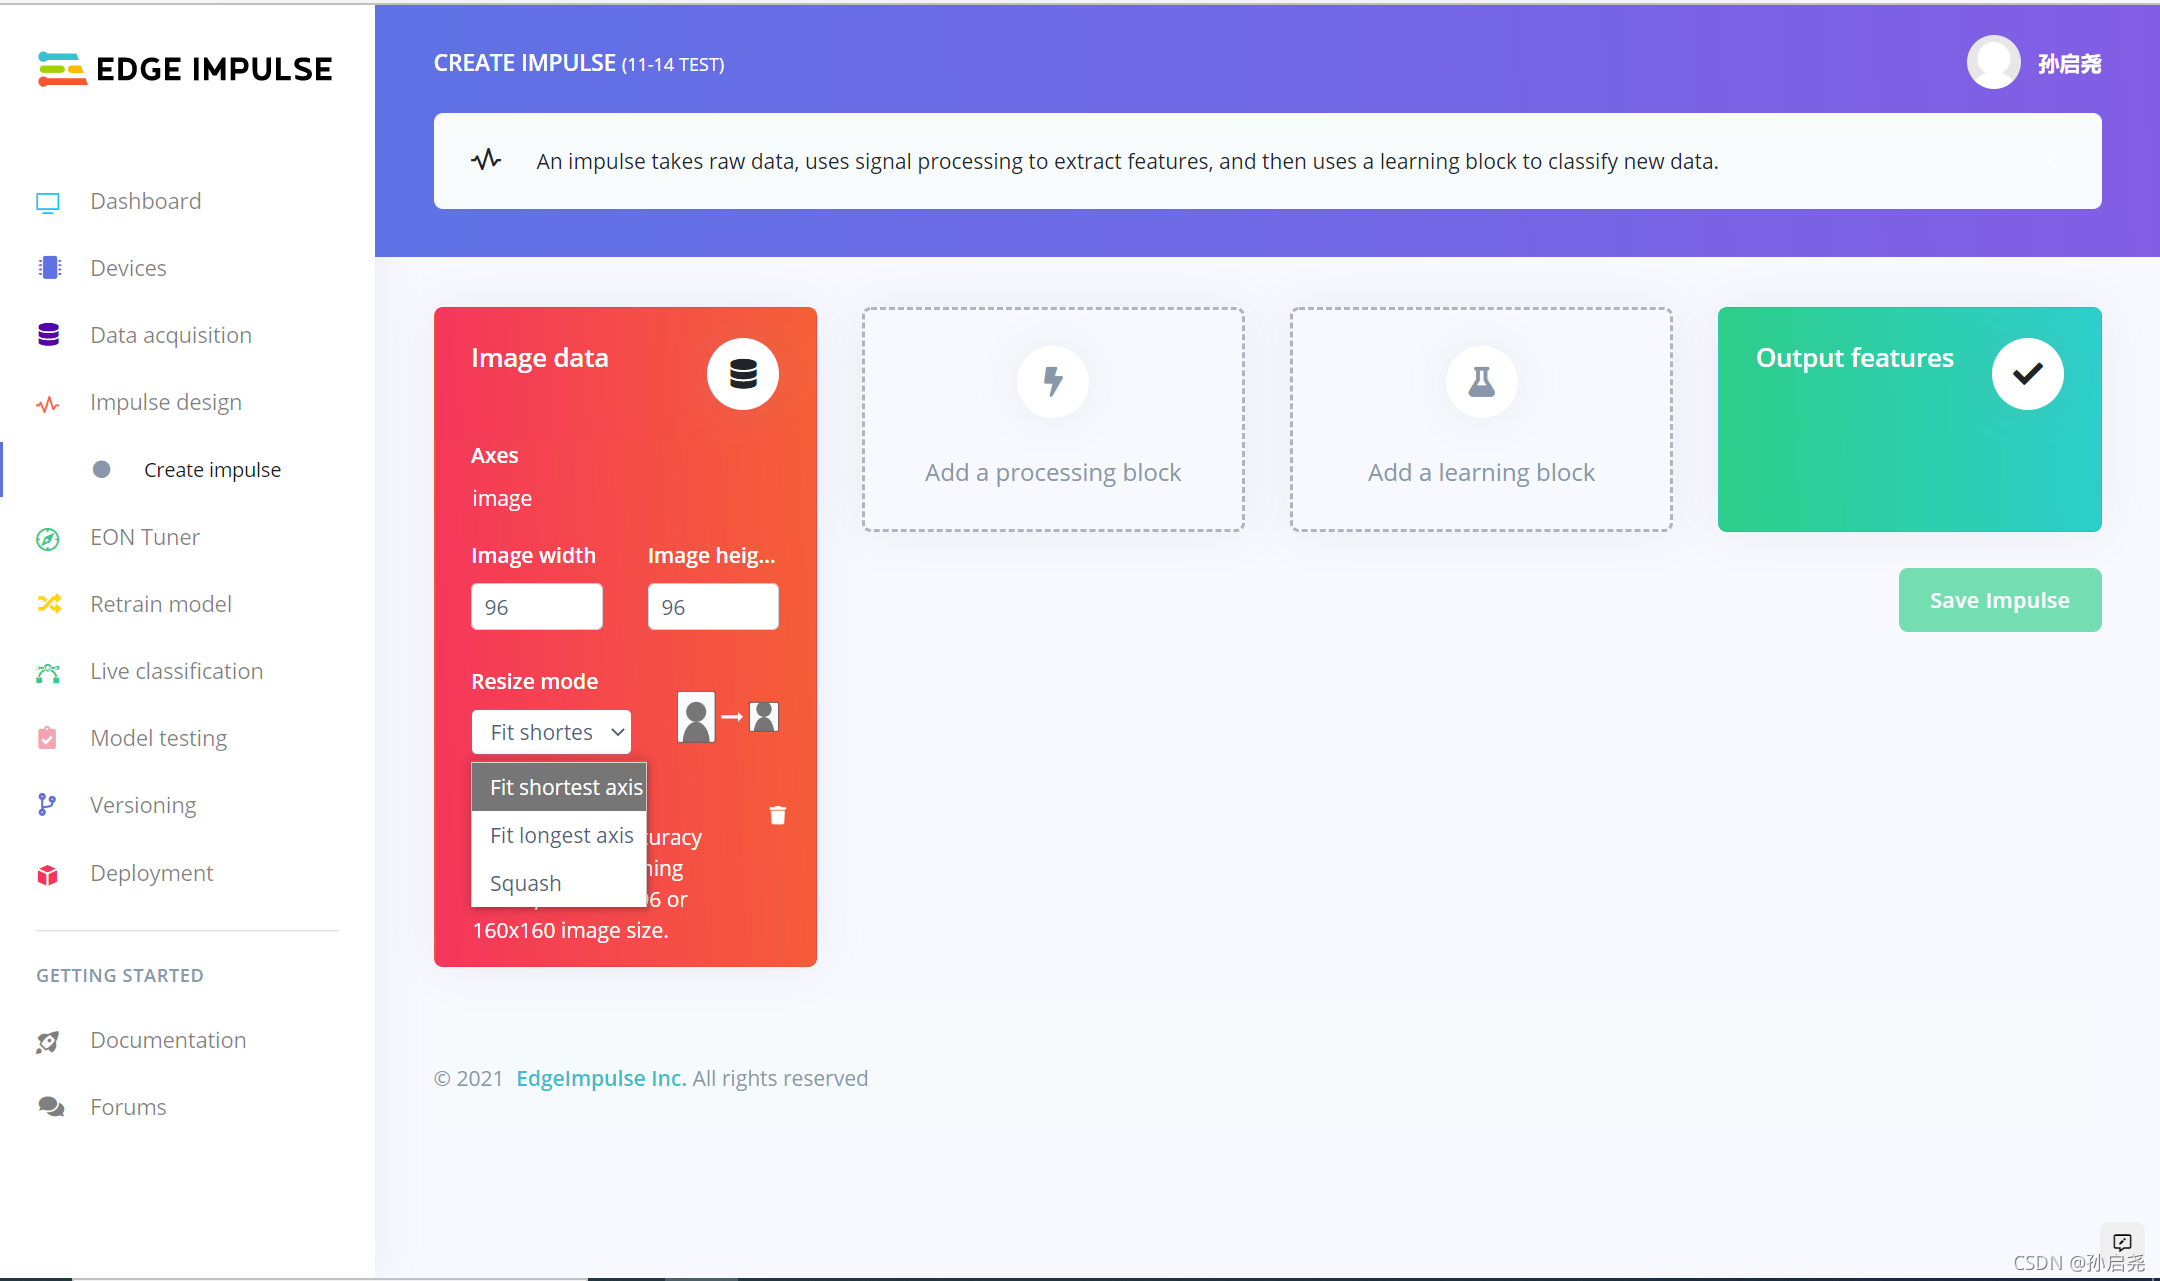
Task: Select Fit shortest axis option
Action: 565,787
